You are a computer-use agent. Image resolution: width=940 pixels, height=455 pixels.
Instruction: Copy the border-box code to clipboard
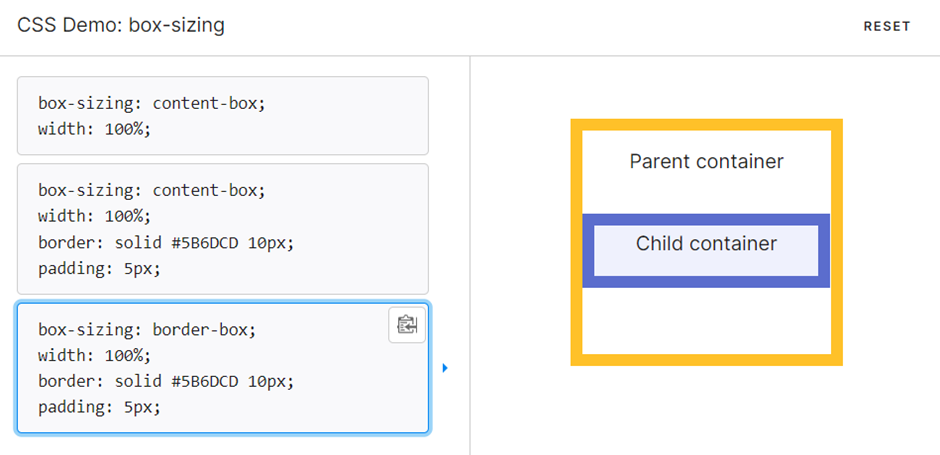(x=407, y=325)
